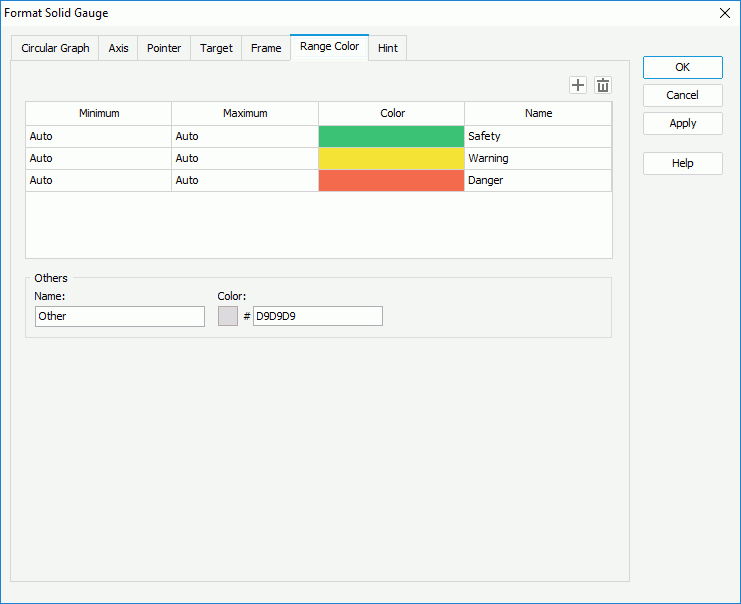Go to the Target tab

click(x=216, y=48)
